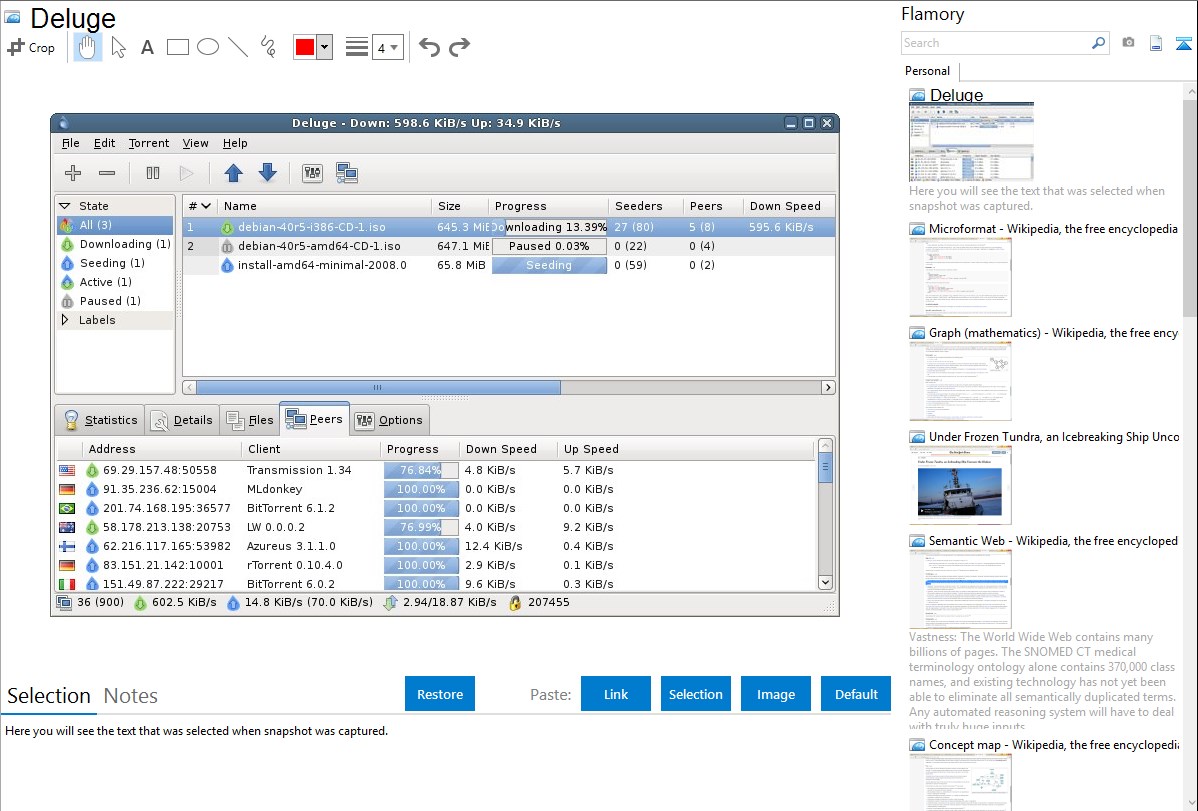This screenshot has width=1198, height=811.
Task: Click the Selection paste button
Action: click(x=695, y=694)
